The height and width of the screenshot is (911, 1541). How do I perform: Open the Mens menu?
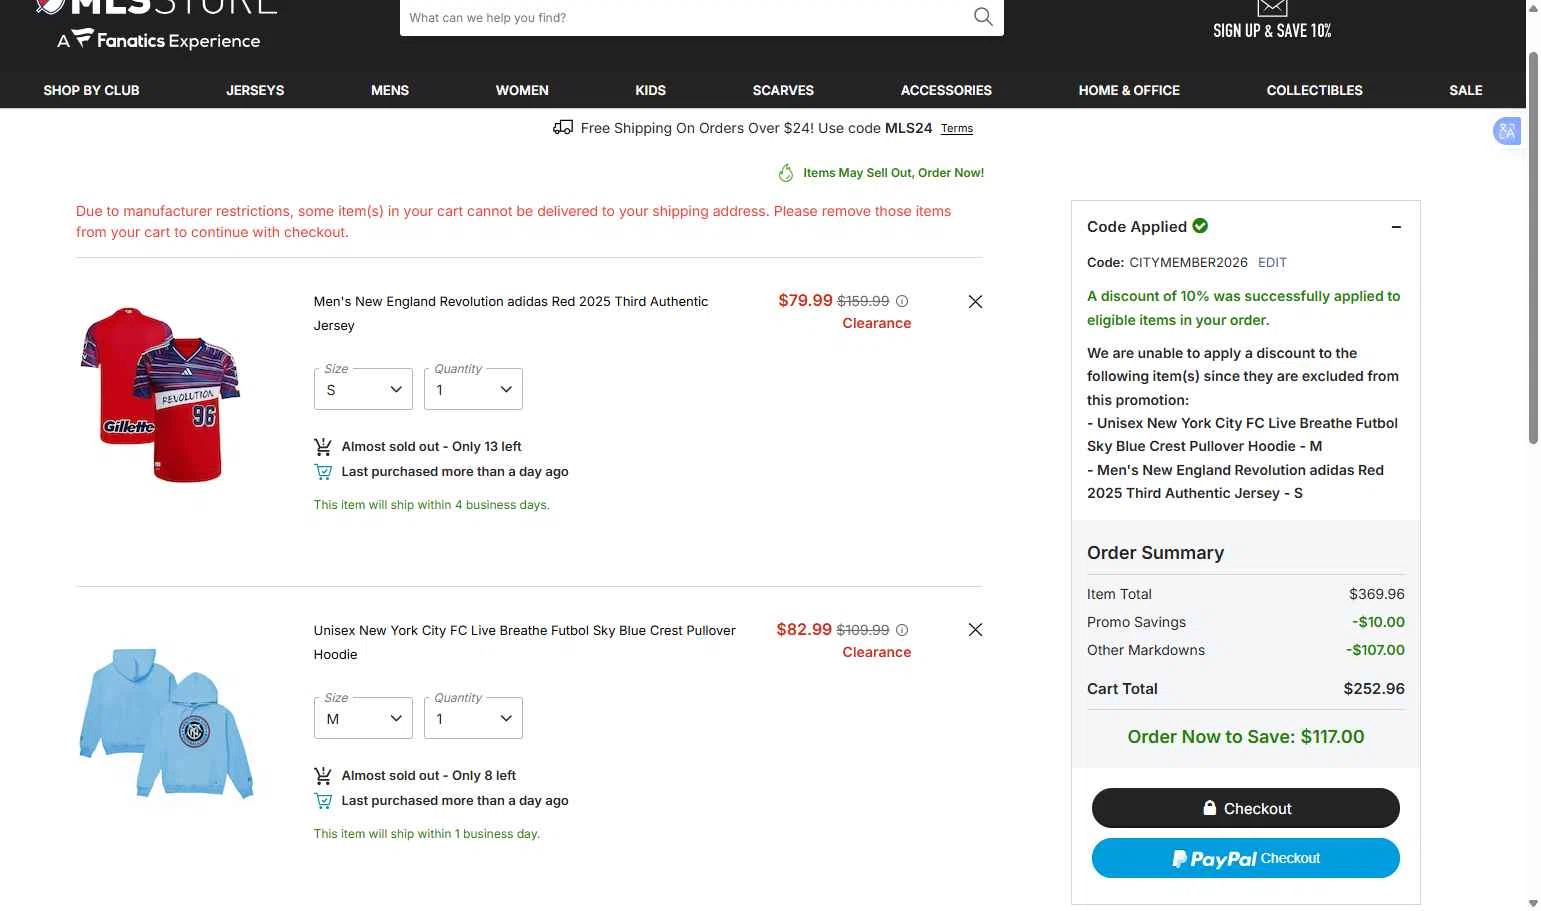(390, 90)
